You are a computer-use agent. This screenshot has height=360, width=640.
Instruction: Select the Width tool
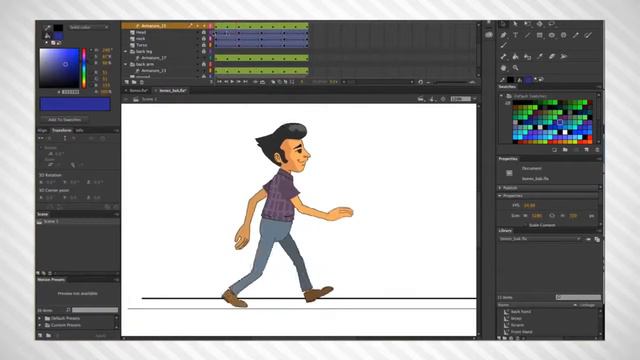point(564,57)
